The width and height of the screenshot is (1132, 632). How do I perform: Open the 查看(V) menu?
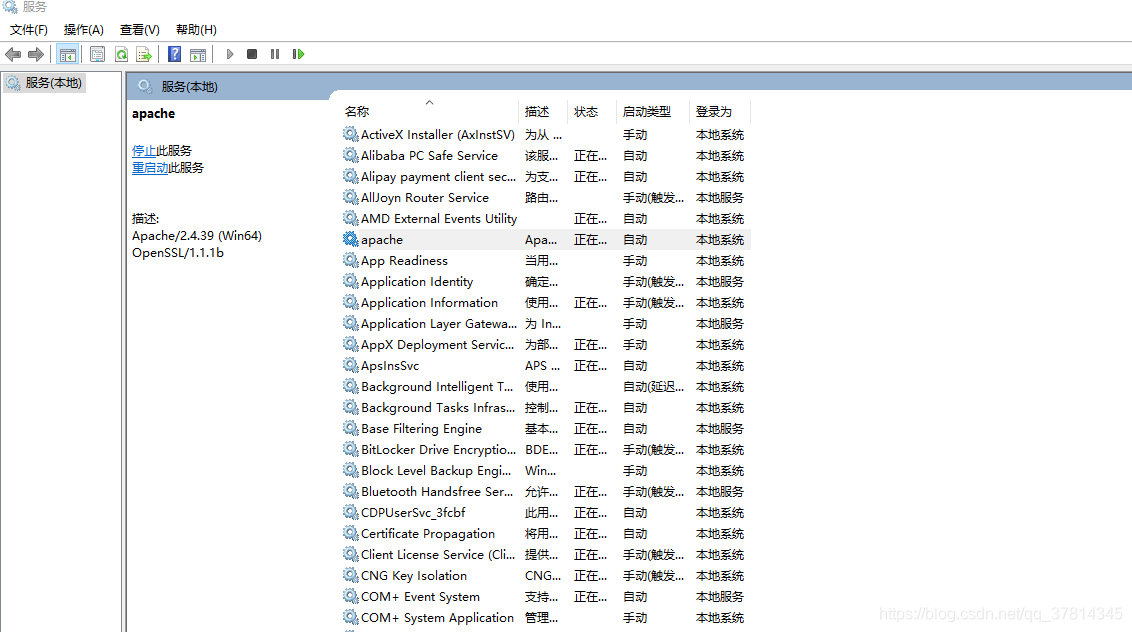point(139,30)
